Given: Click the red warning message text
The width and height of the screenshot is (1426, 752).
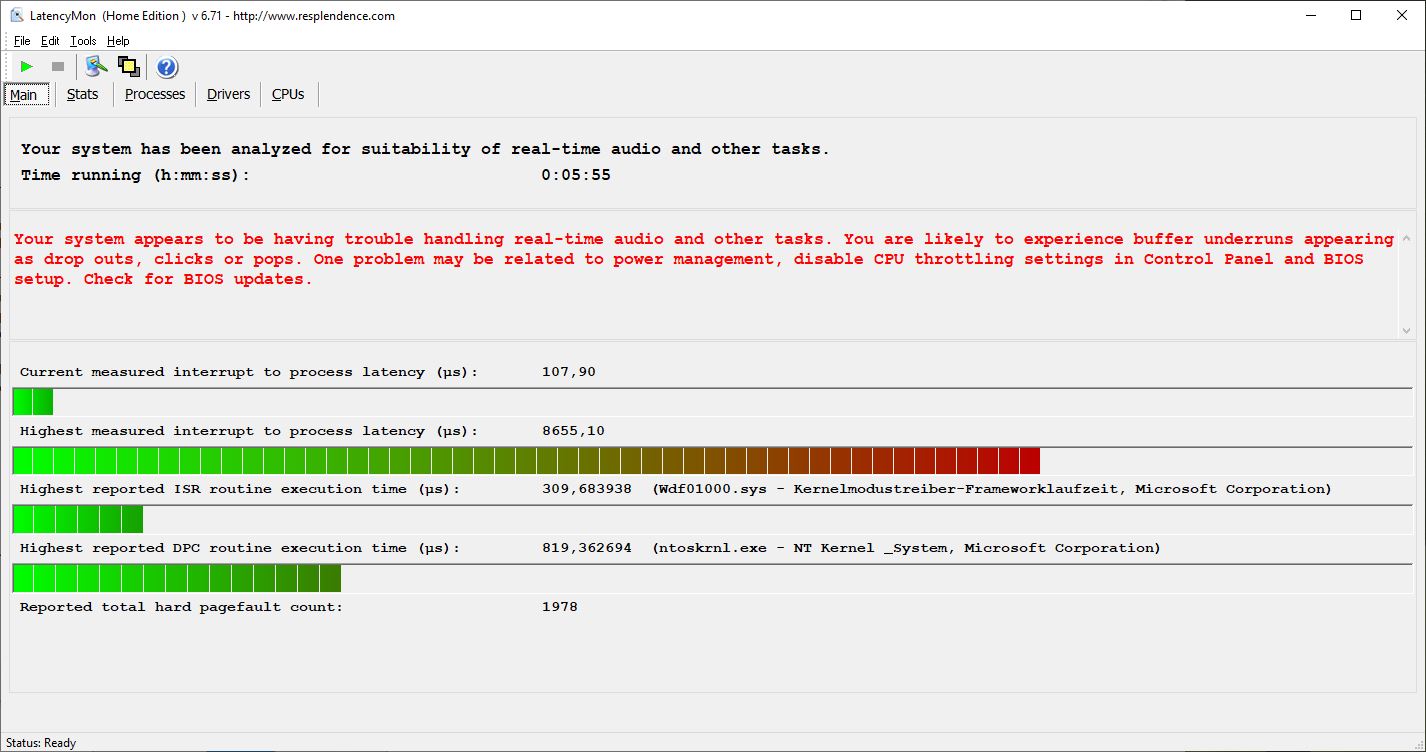Looking at the screenshot, I should point(704,259).
